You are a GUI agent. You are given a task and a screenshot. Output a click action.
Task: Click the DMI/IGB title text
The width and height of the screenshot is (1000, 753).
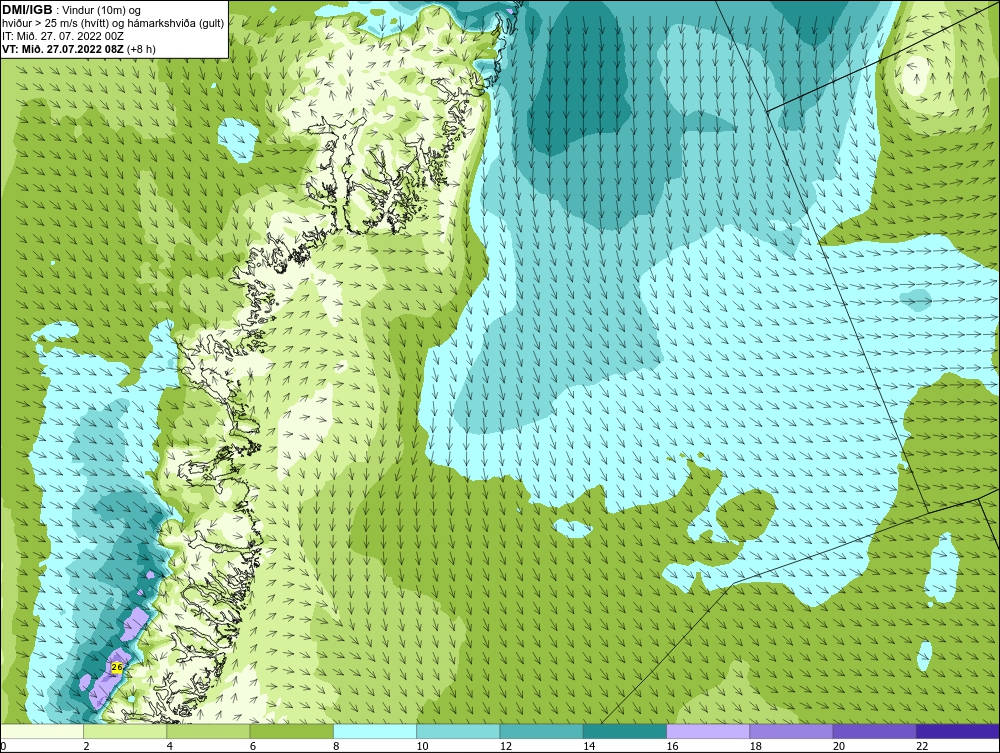[x=27, y=10]
